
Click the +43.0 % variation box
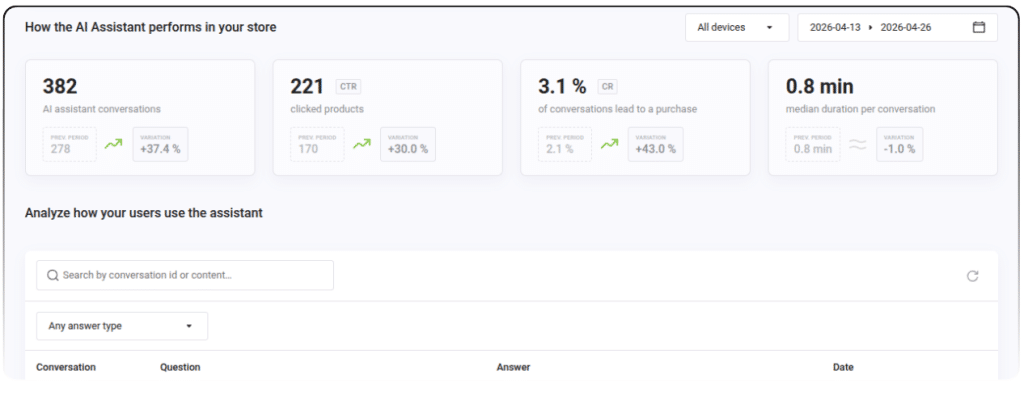(x=656, y=144)
